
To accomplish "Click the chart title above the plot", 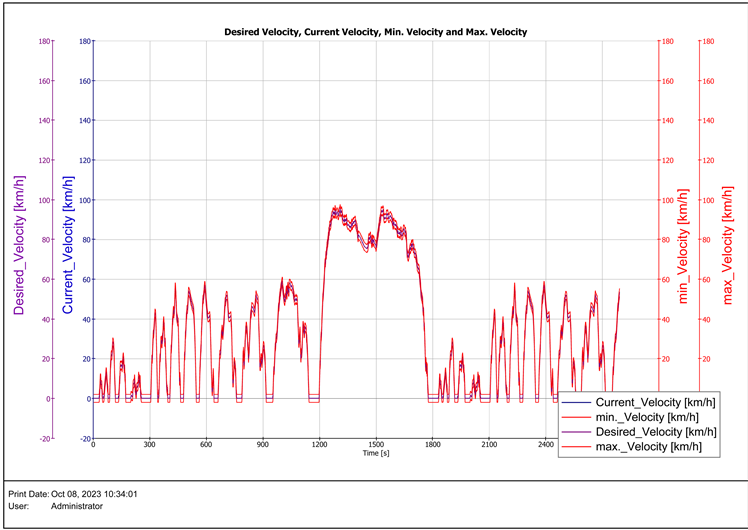I will (375, 32).
